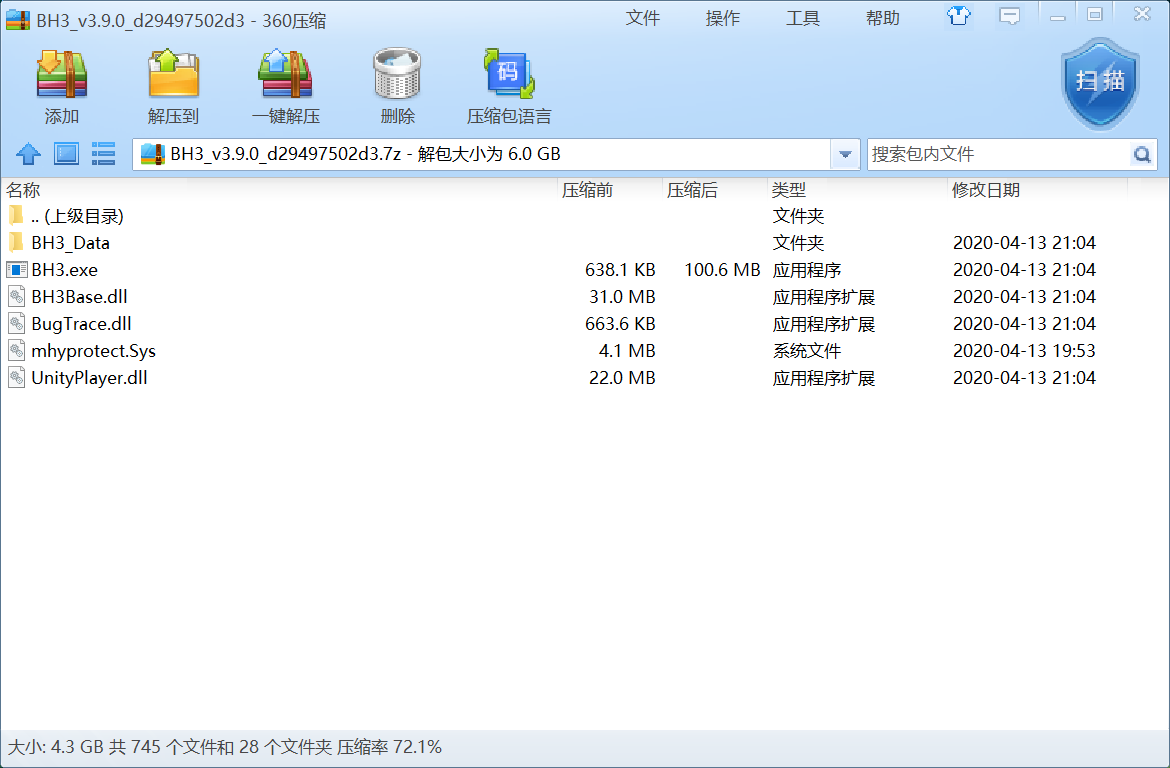Select the mhyprotect.Sys file name

point(93,351)
